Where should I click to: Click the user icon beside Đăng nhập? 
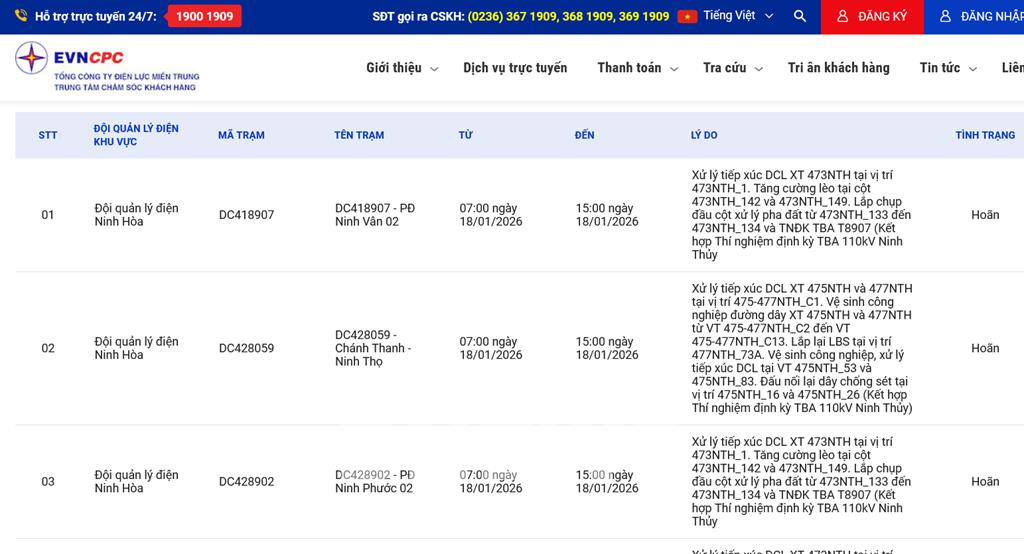click(945, 17)
